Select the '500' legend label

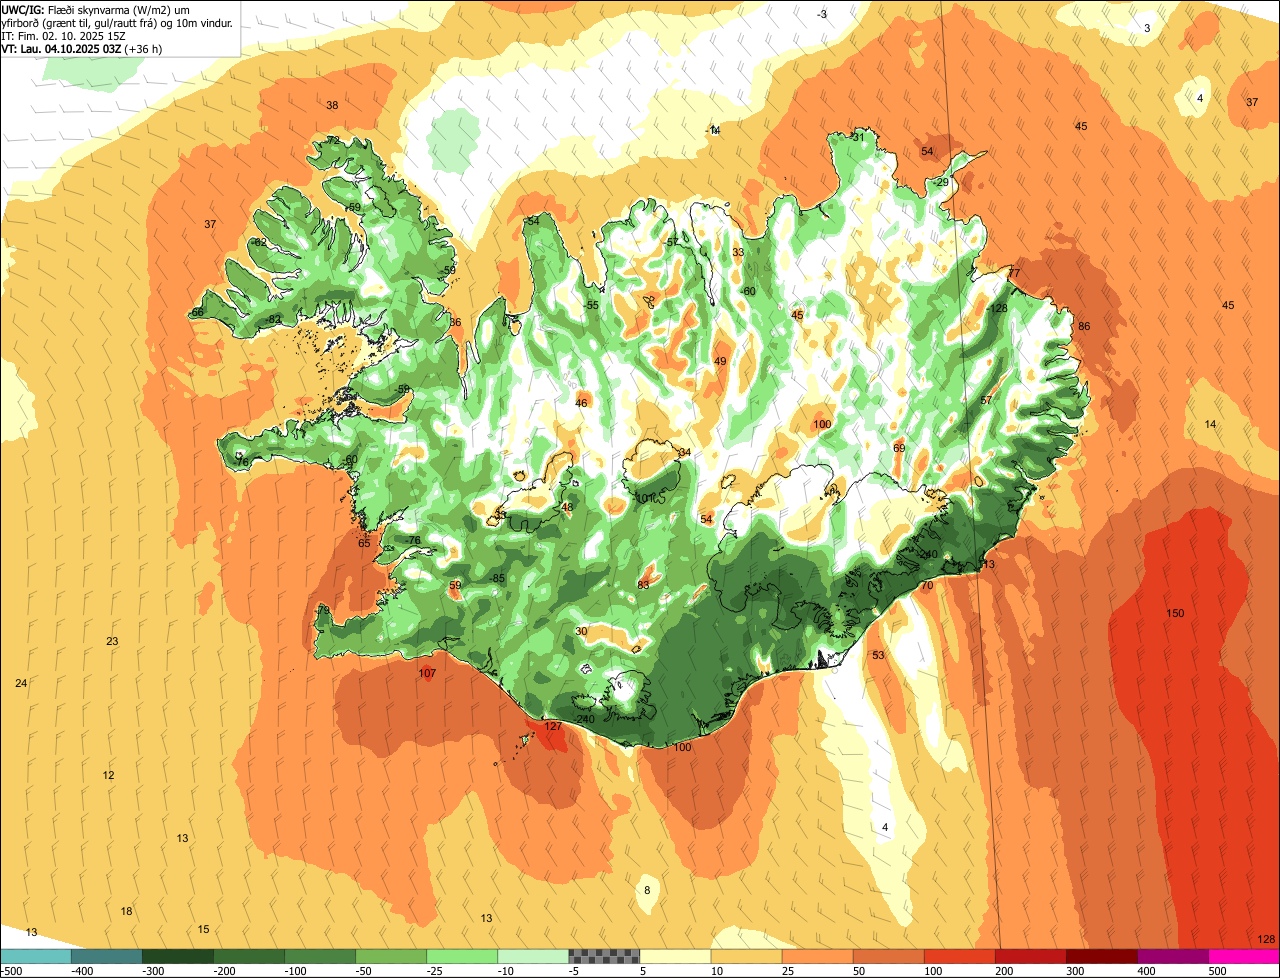pyautogui.click(x=1218, y=971)
